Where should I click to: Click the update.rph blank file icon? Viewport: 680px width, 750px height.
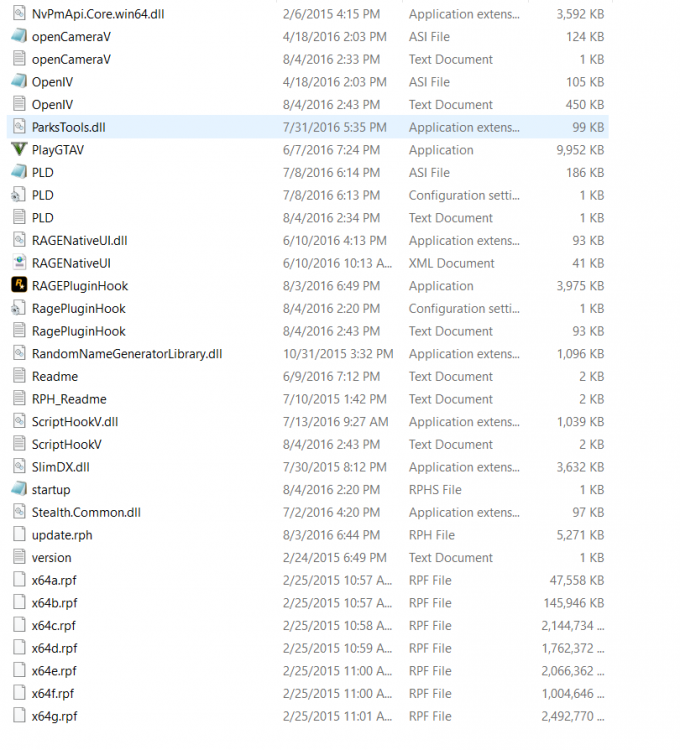19,534
